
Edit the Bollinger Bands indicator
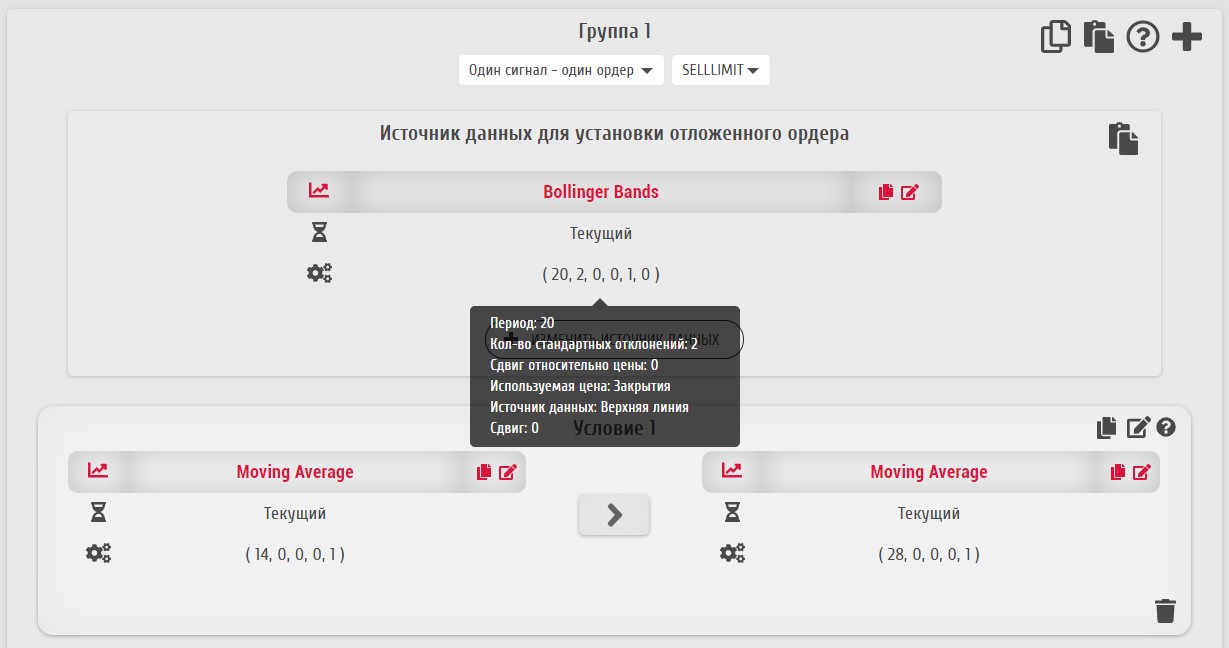(909, 192)
